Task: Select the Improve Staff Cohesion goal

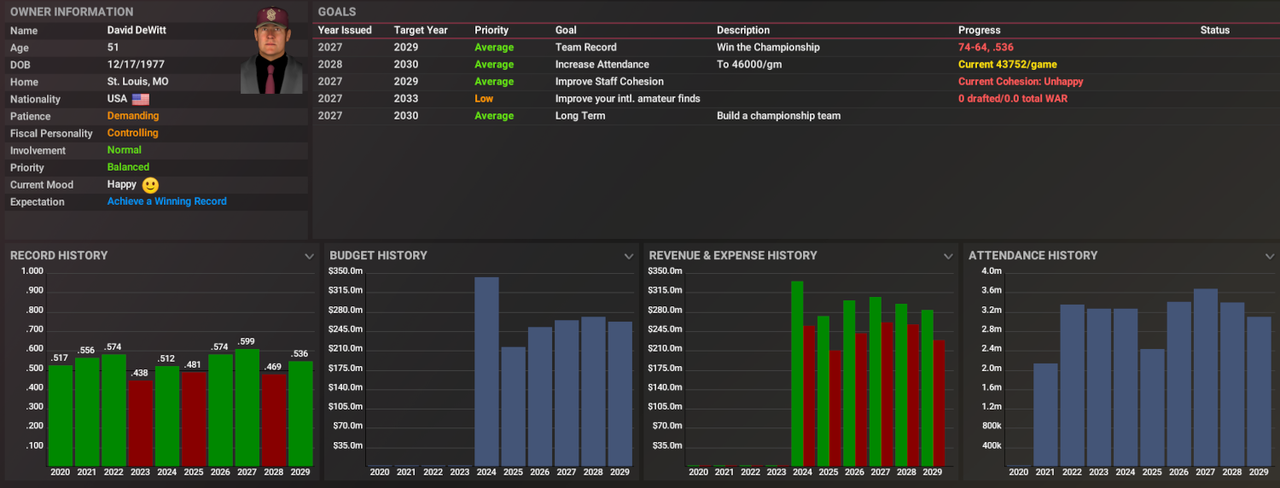Action: coord(794,82)
